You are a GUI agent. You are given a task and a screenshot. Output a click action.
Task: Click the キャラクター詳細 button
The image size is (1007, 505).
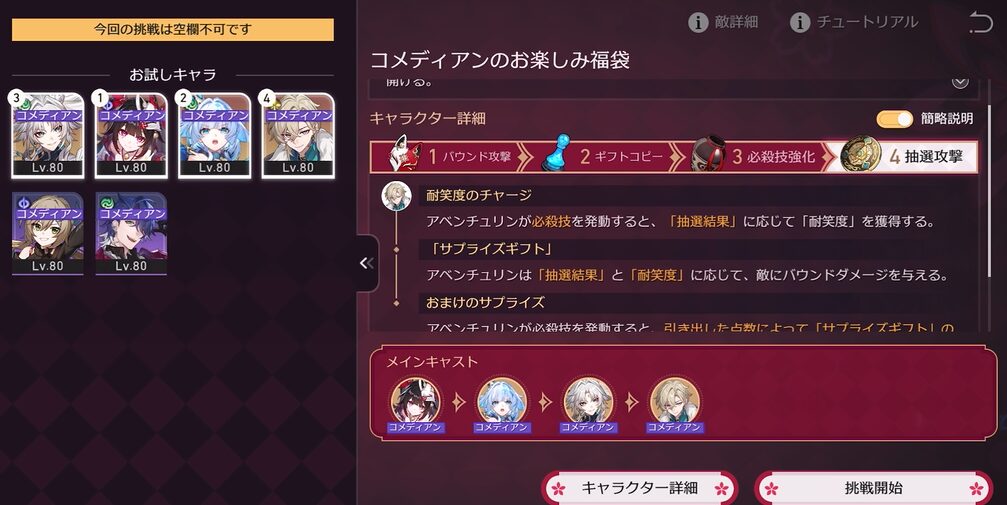pyautogui.click(x=640, y=488)
